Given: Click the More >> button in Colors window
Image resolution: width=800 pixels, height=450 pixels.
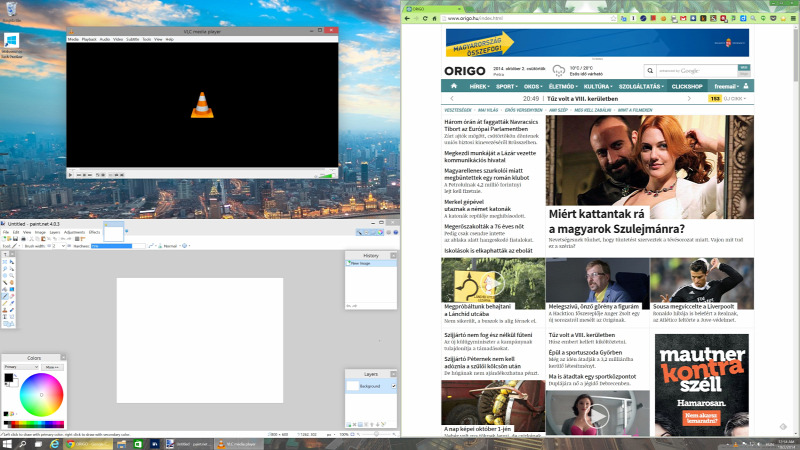Looking at the screenshot, I should point(52,367).
